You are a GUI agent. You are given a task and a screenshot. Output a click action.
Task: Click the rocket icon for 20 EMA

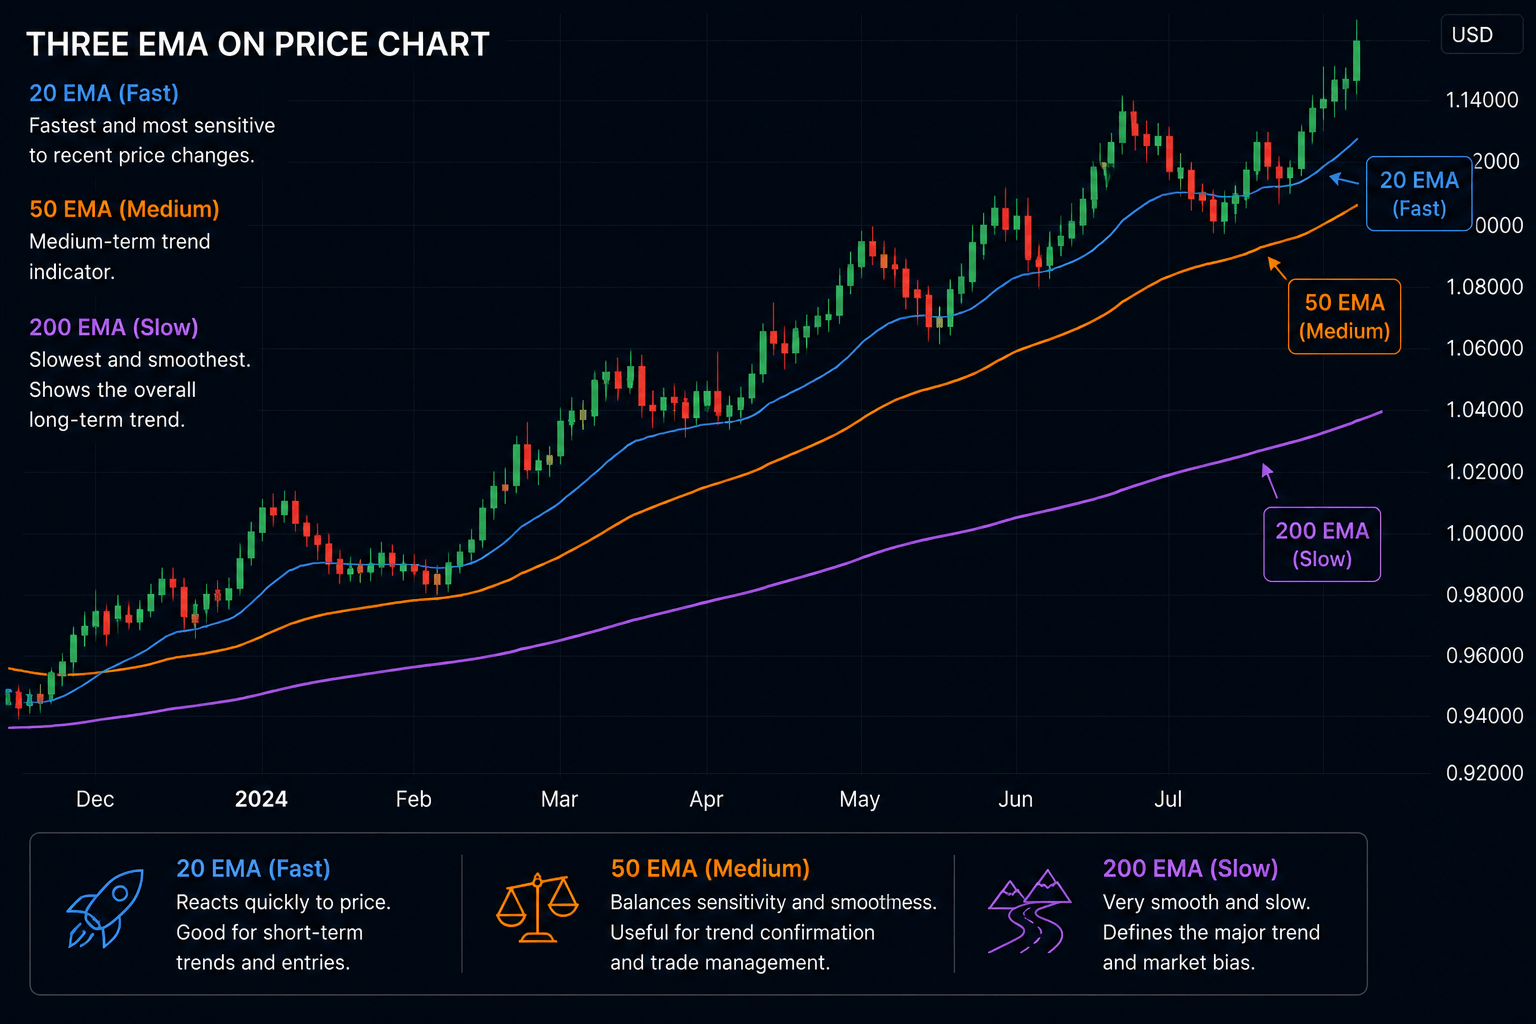(105, 908)
